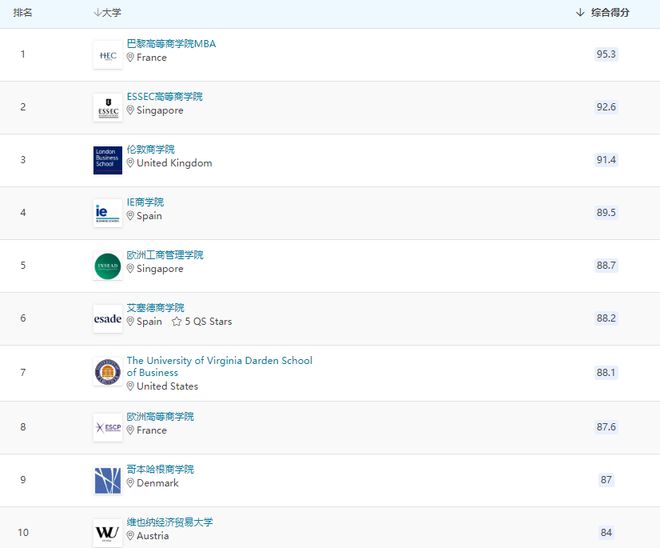Screen dimensions: 660x548
Task: Open the London Business School logo
Action: [108, 160]
